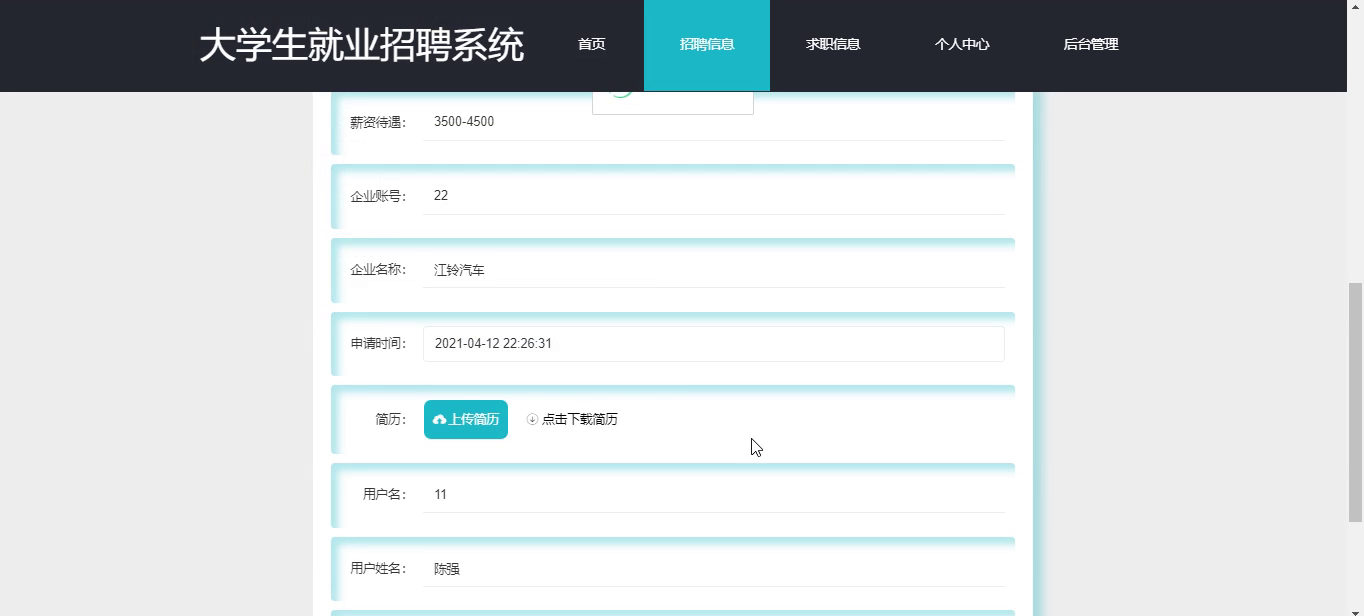Click the 用户姓名 label

378,568
